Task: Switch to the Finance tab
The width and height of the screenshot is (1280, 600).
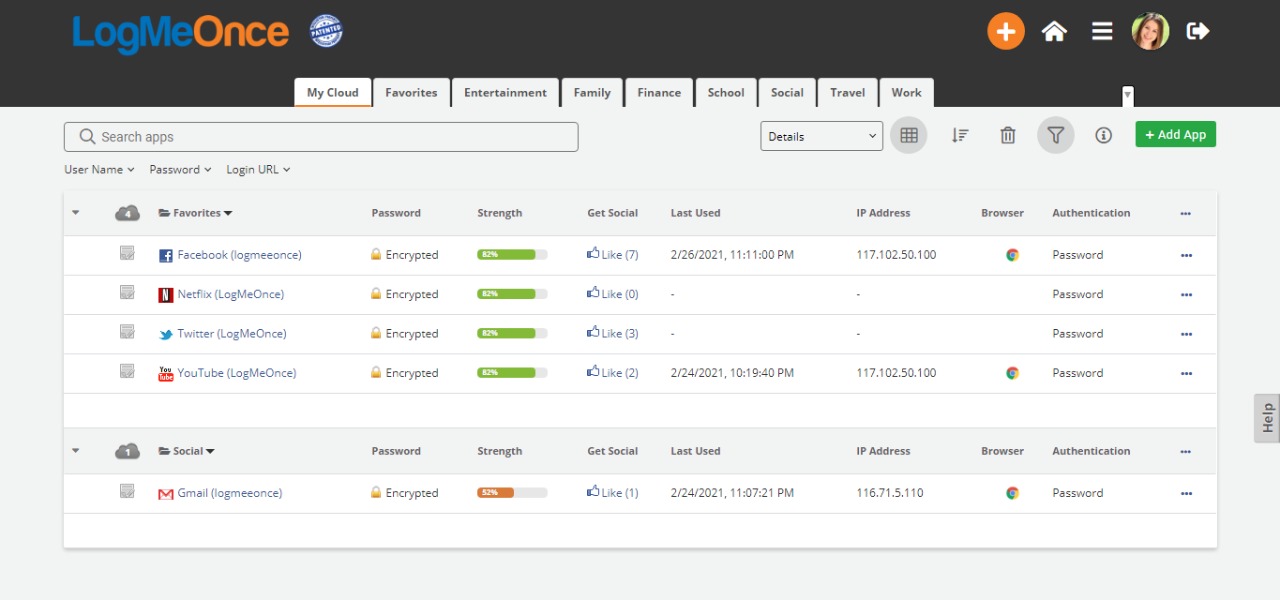Action: pyautogui.click(x=659, y=92)
